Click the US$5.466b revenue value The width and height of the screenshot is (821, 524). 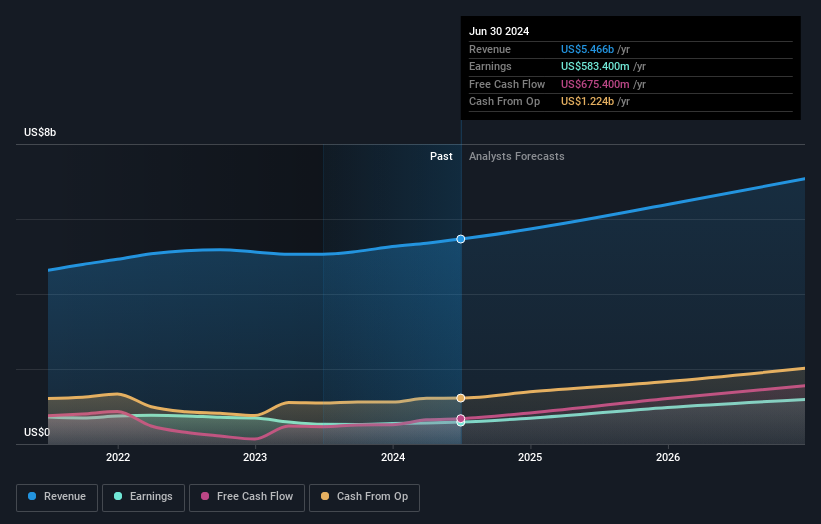(587, 49)
